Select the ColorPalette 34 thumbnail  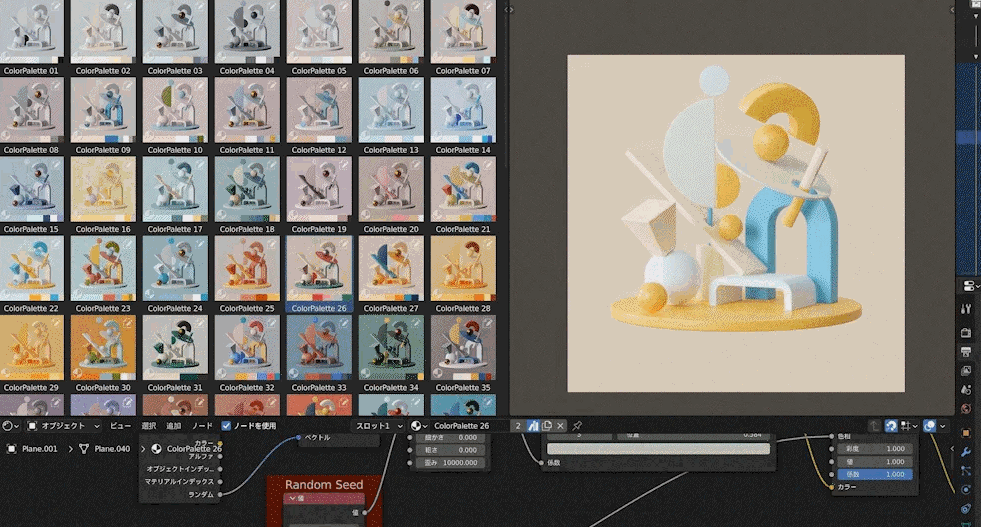pos(391,347)
